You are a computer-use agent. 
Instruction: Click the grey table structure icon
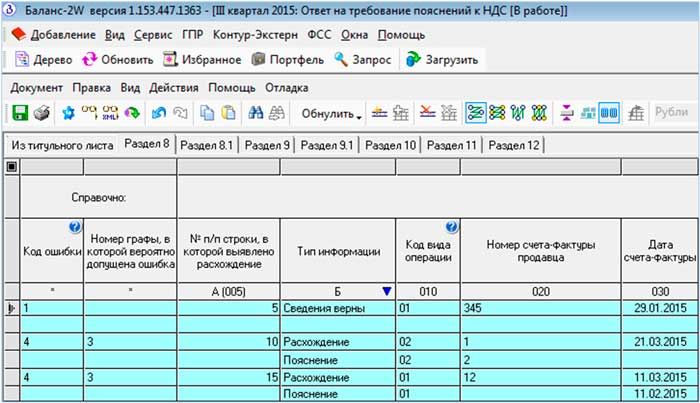[x=636, y=113]
